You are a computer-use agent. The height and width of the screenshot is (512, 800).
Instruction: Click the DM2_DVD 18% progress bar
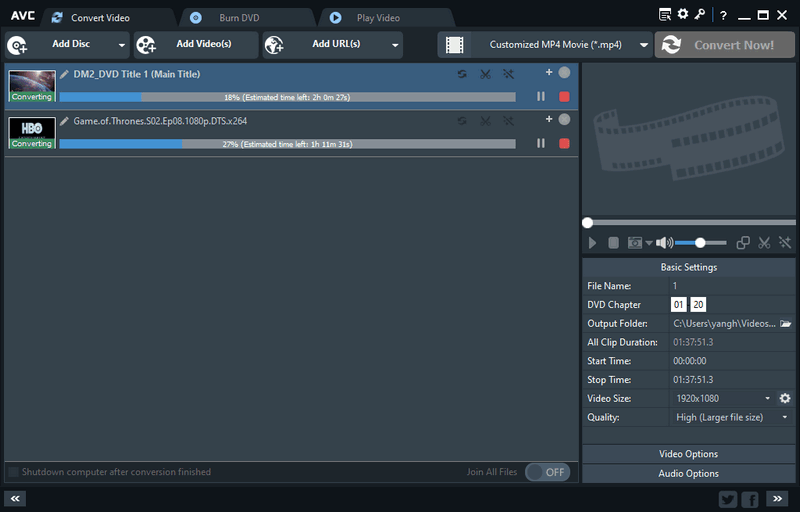288,97
